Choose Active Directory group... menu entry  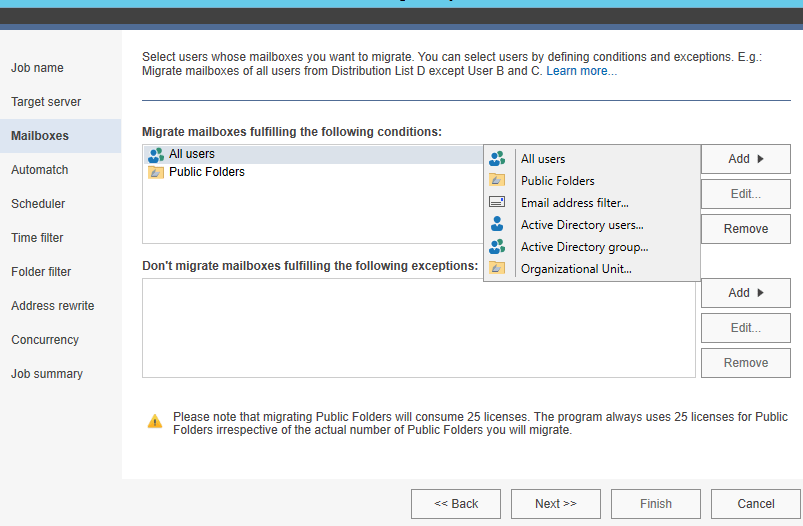[x=591, y=247]
